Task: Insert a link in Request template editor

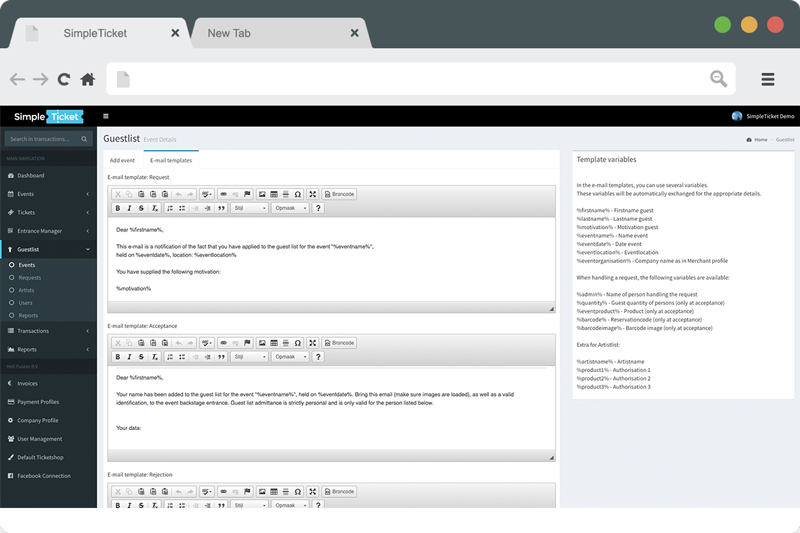Action: 223,194
